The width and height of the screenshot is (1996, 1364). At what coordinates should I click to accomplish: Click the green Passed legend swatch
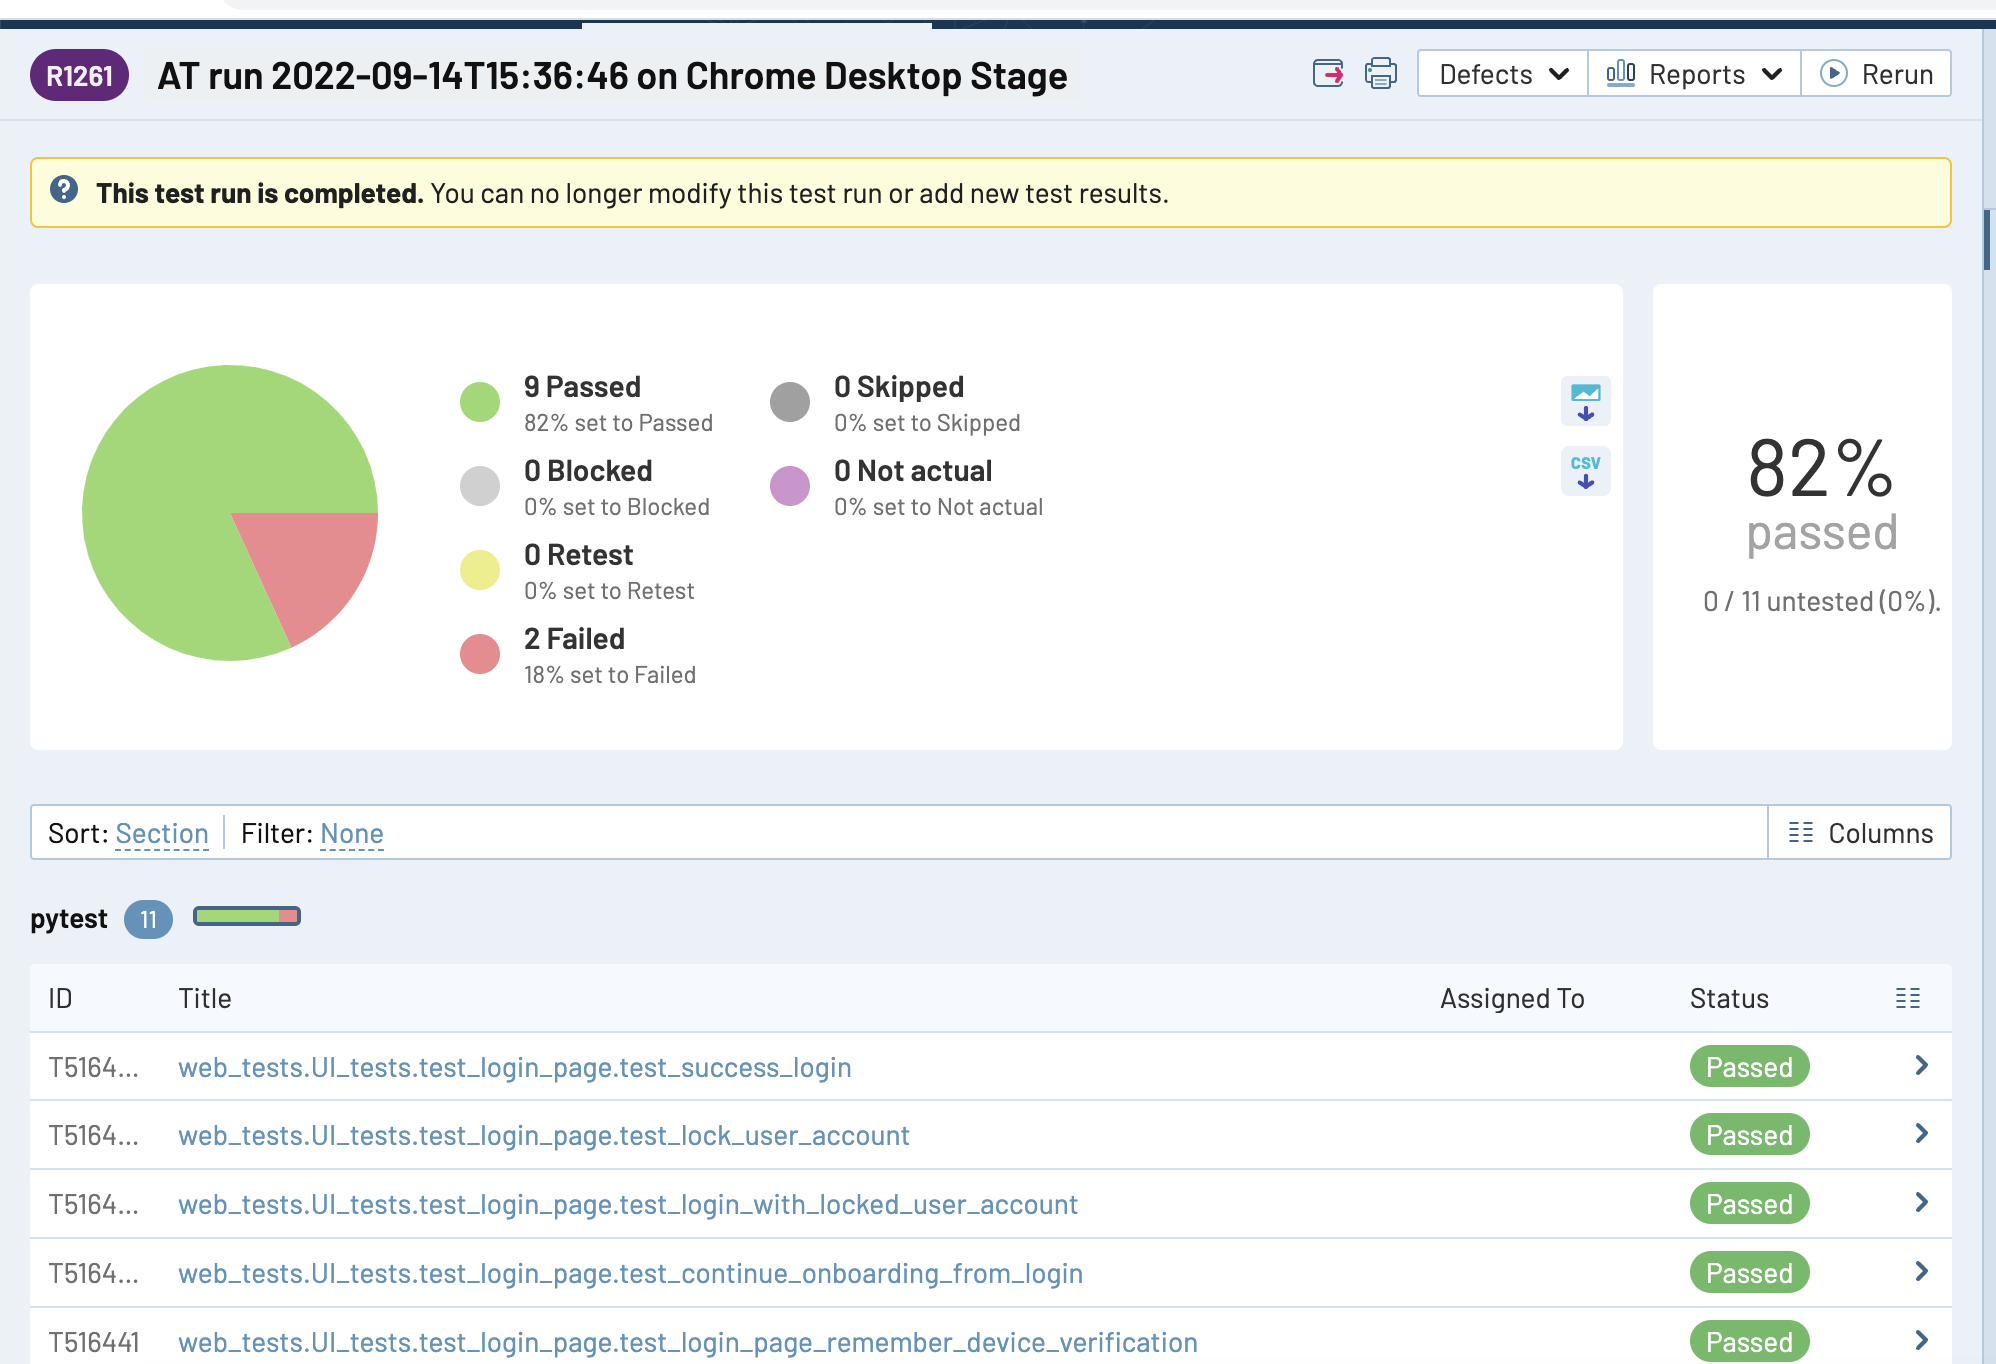[480, 402]
